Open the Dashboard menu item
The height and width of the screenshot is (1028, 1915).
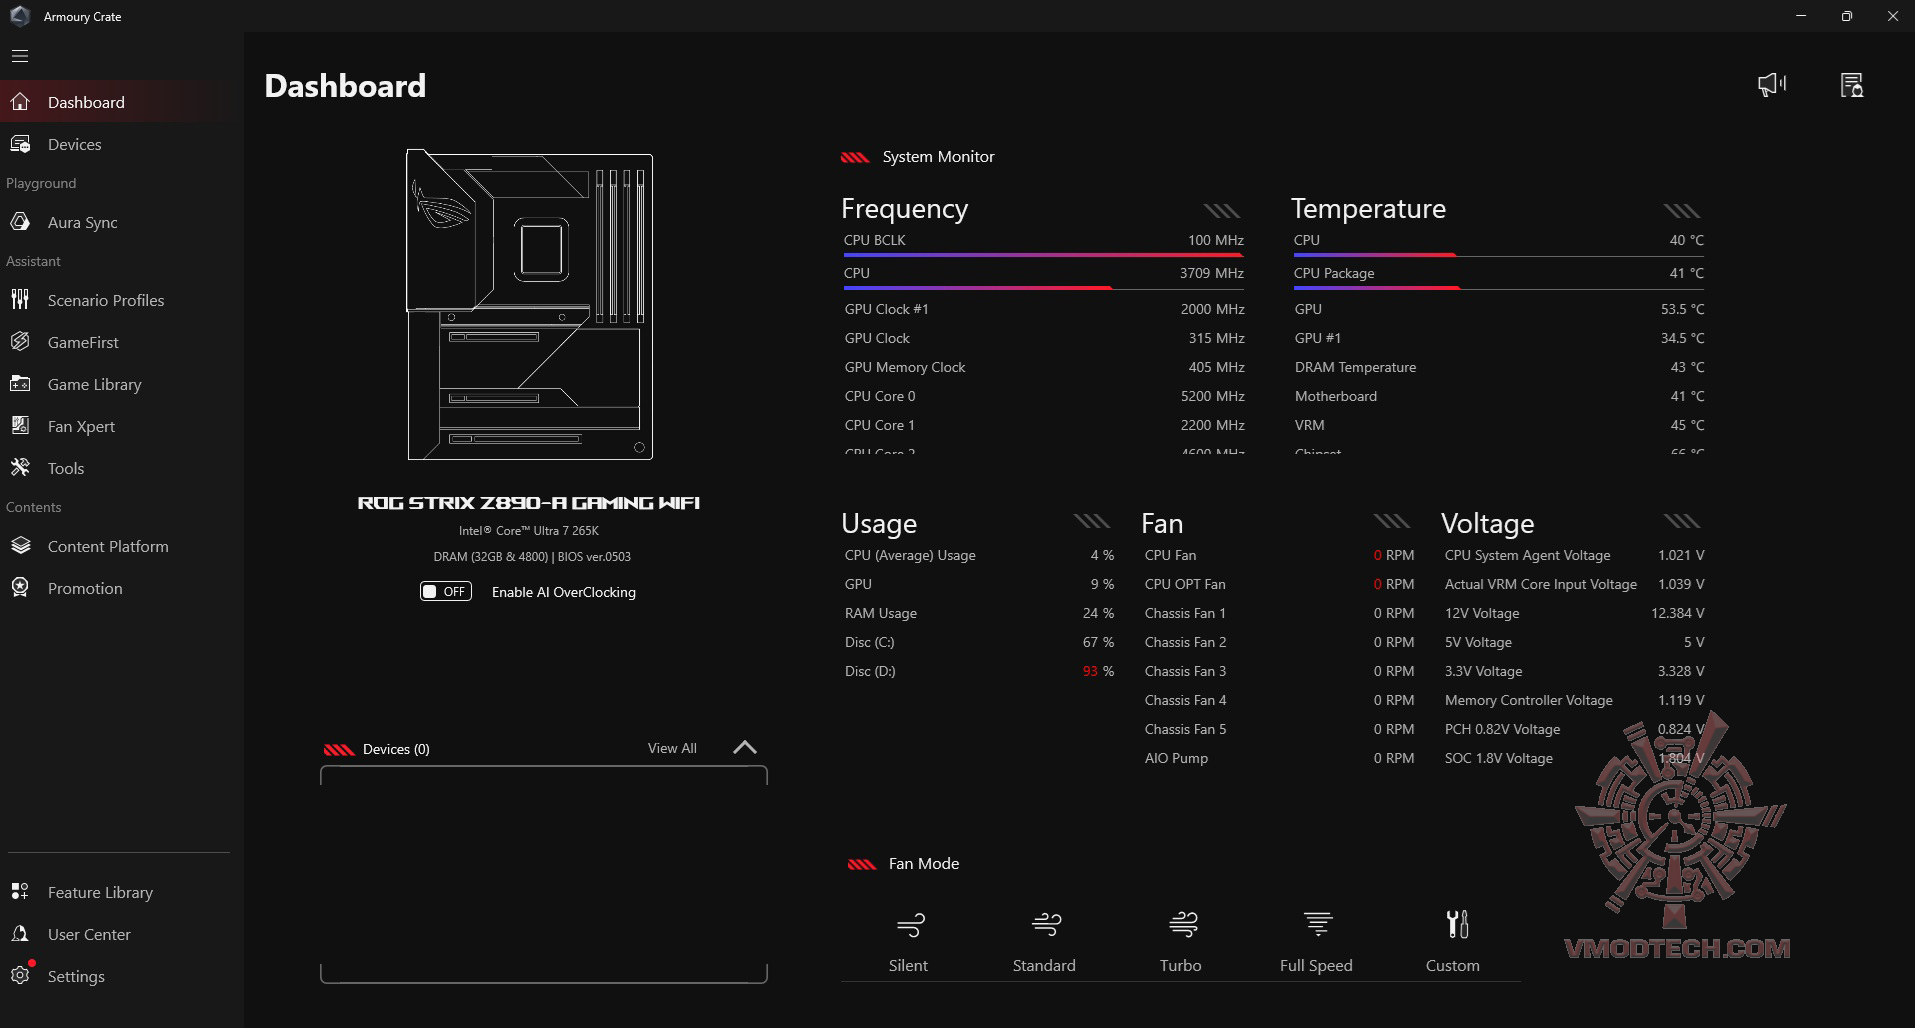coord(121,102)
